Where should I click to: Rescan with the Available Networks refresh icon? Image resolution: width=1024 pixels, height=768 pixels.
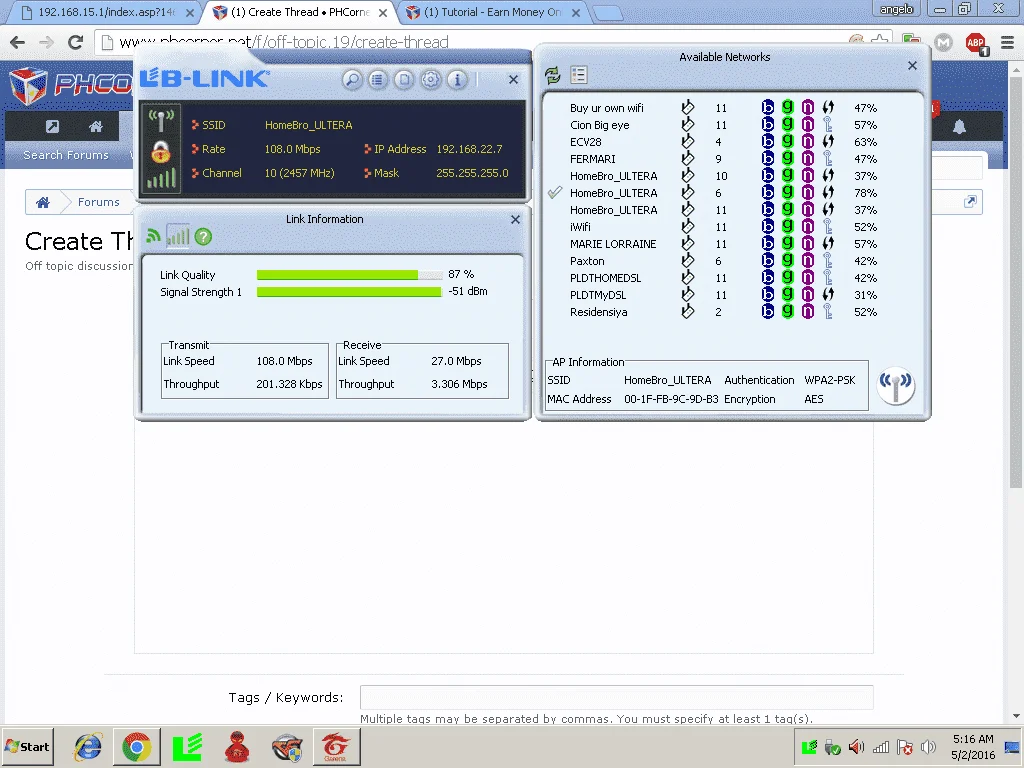click(x=553, y=75)
